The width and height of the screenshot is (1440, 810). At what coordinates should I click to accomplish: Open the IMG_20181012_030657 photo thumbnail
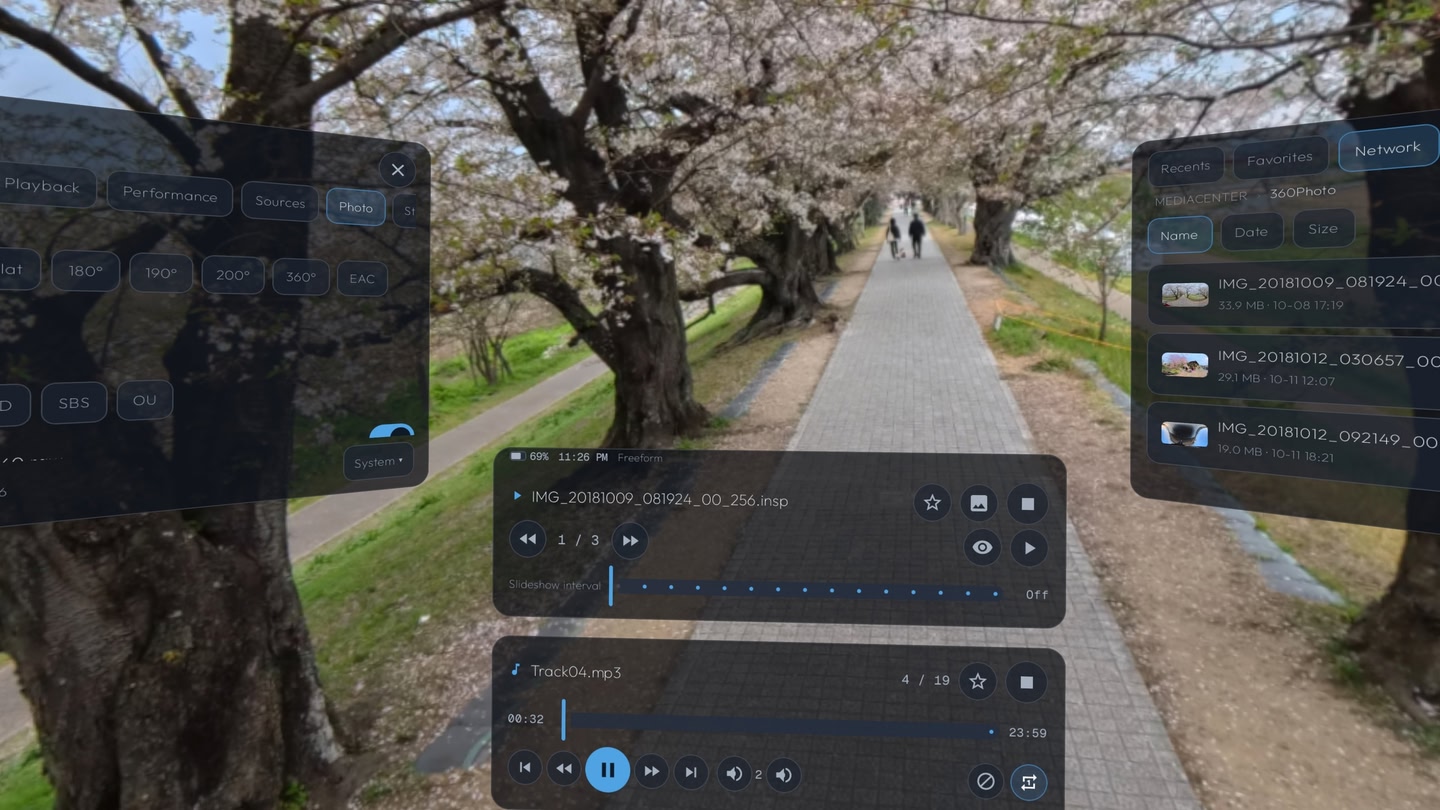(1185, 364)
